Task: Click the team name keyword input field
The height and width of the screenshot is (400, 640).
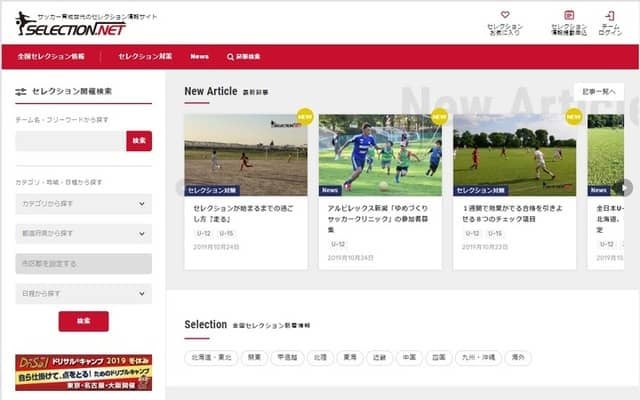Action: (x=70, y=141)
